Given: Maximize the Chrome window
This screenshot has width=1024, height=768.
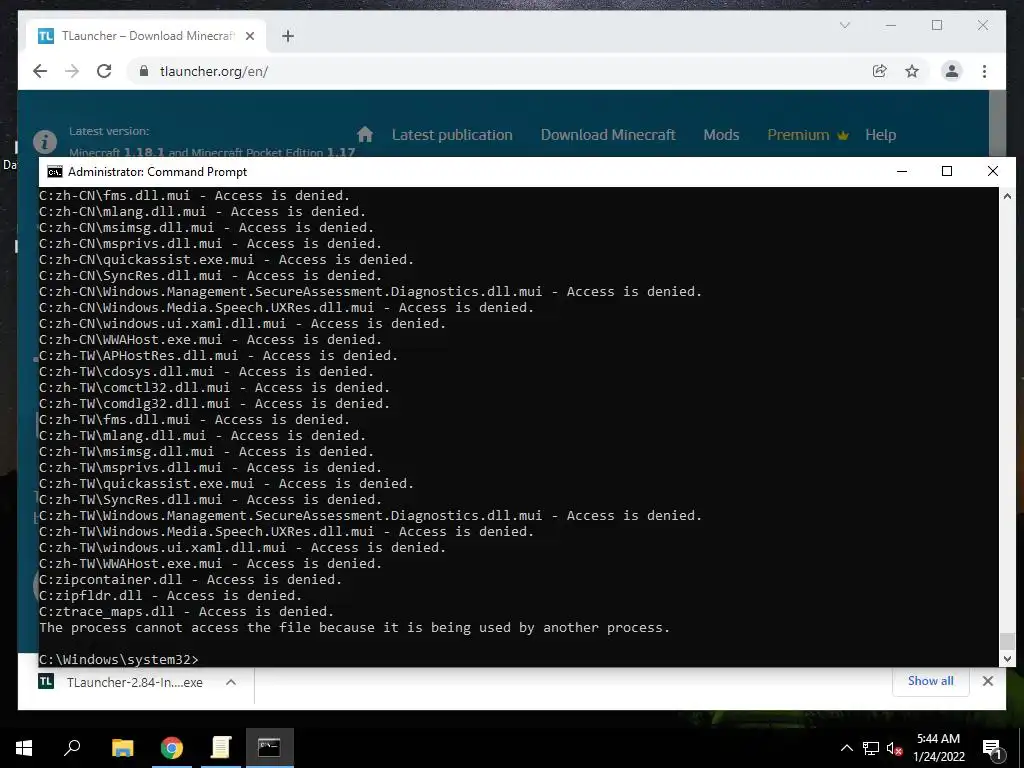Looking at the screenshot, I should (x=937, y=25).
